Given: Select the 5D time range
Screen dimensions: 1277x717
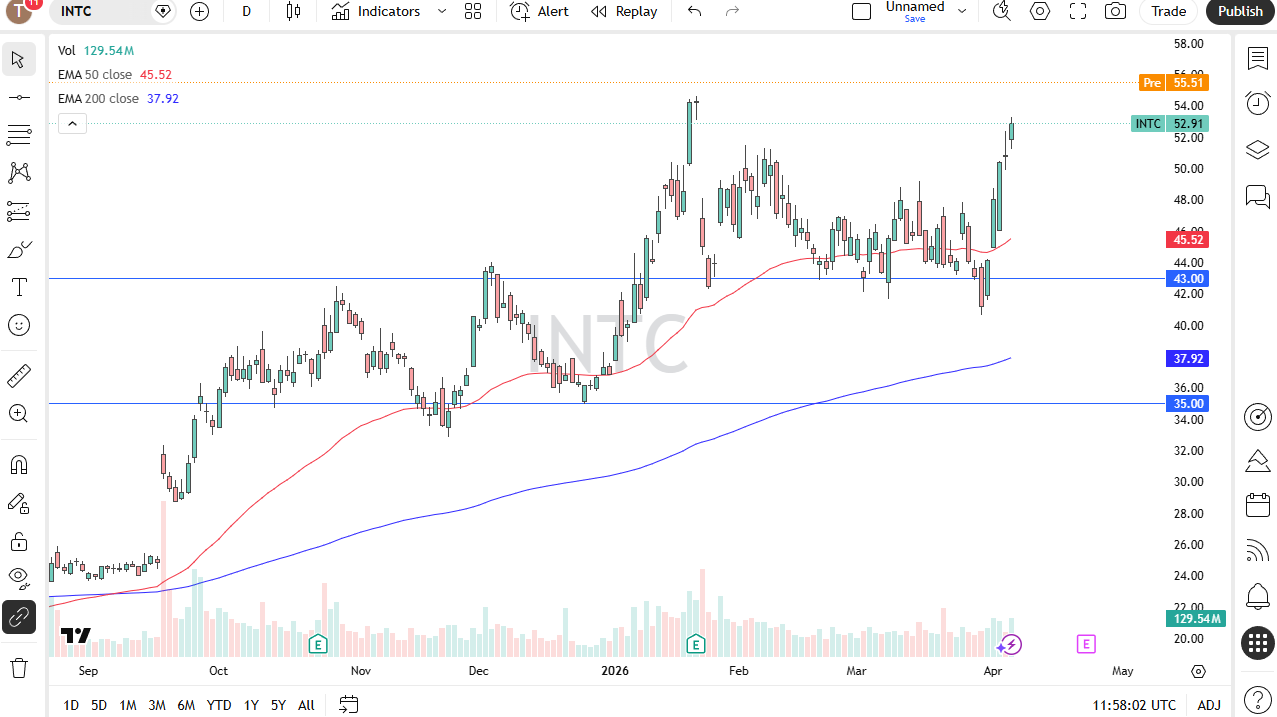Looking at the screenshot, I should point(99,705).
